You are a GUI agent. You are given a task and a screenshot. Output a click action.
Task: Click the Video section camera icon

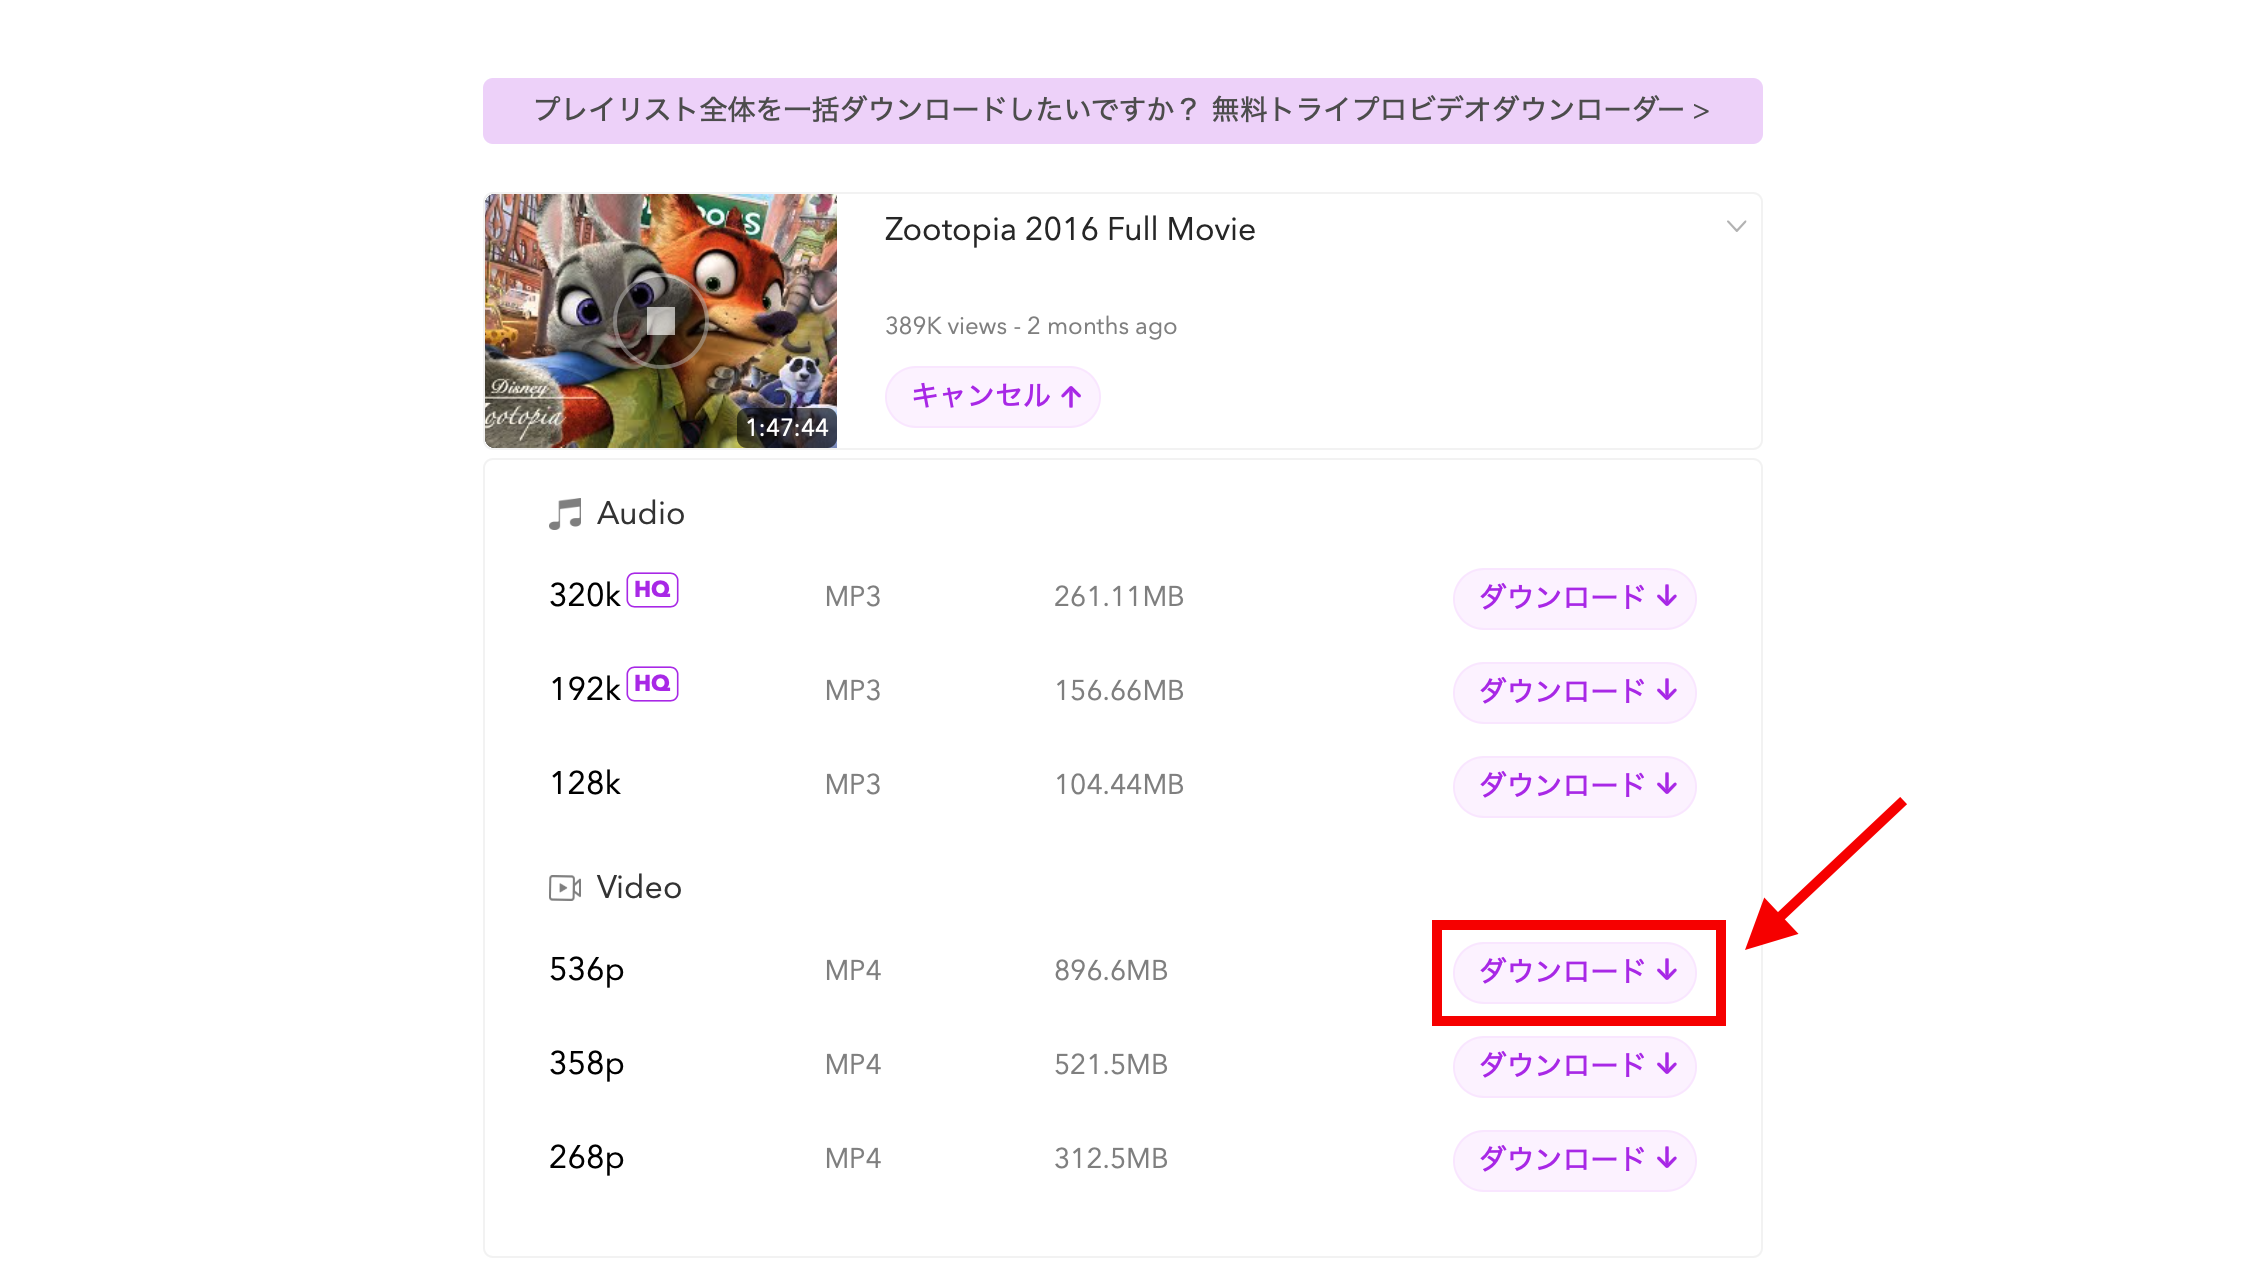pos(565,888)
